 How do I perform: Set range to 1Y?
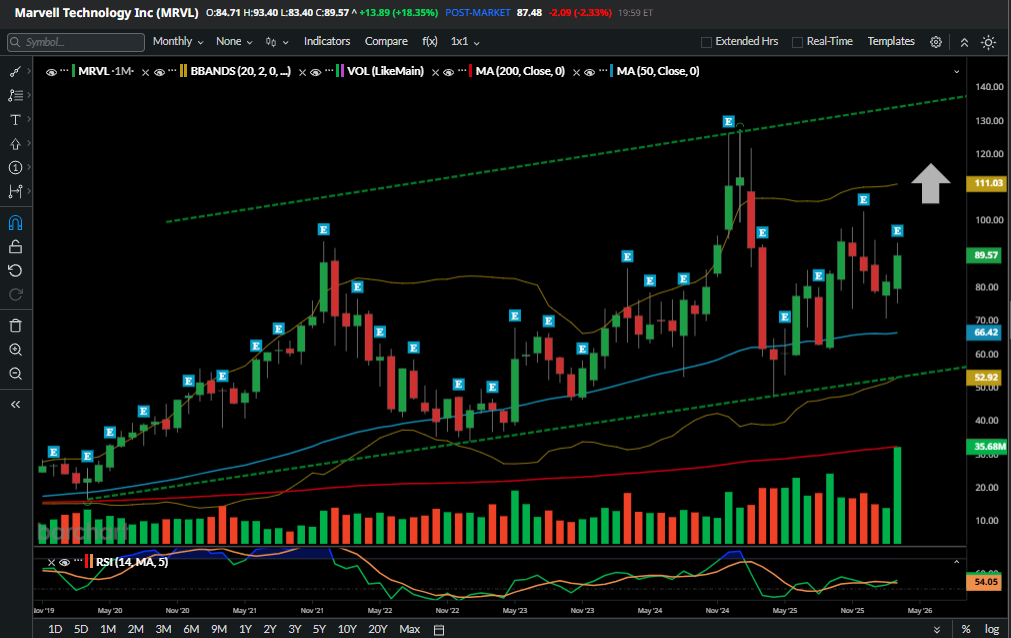(245, 629)
